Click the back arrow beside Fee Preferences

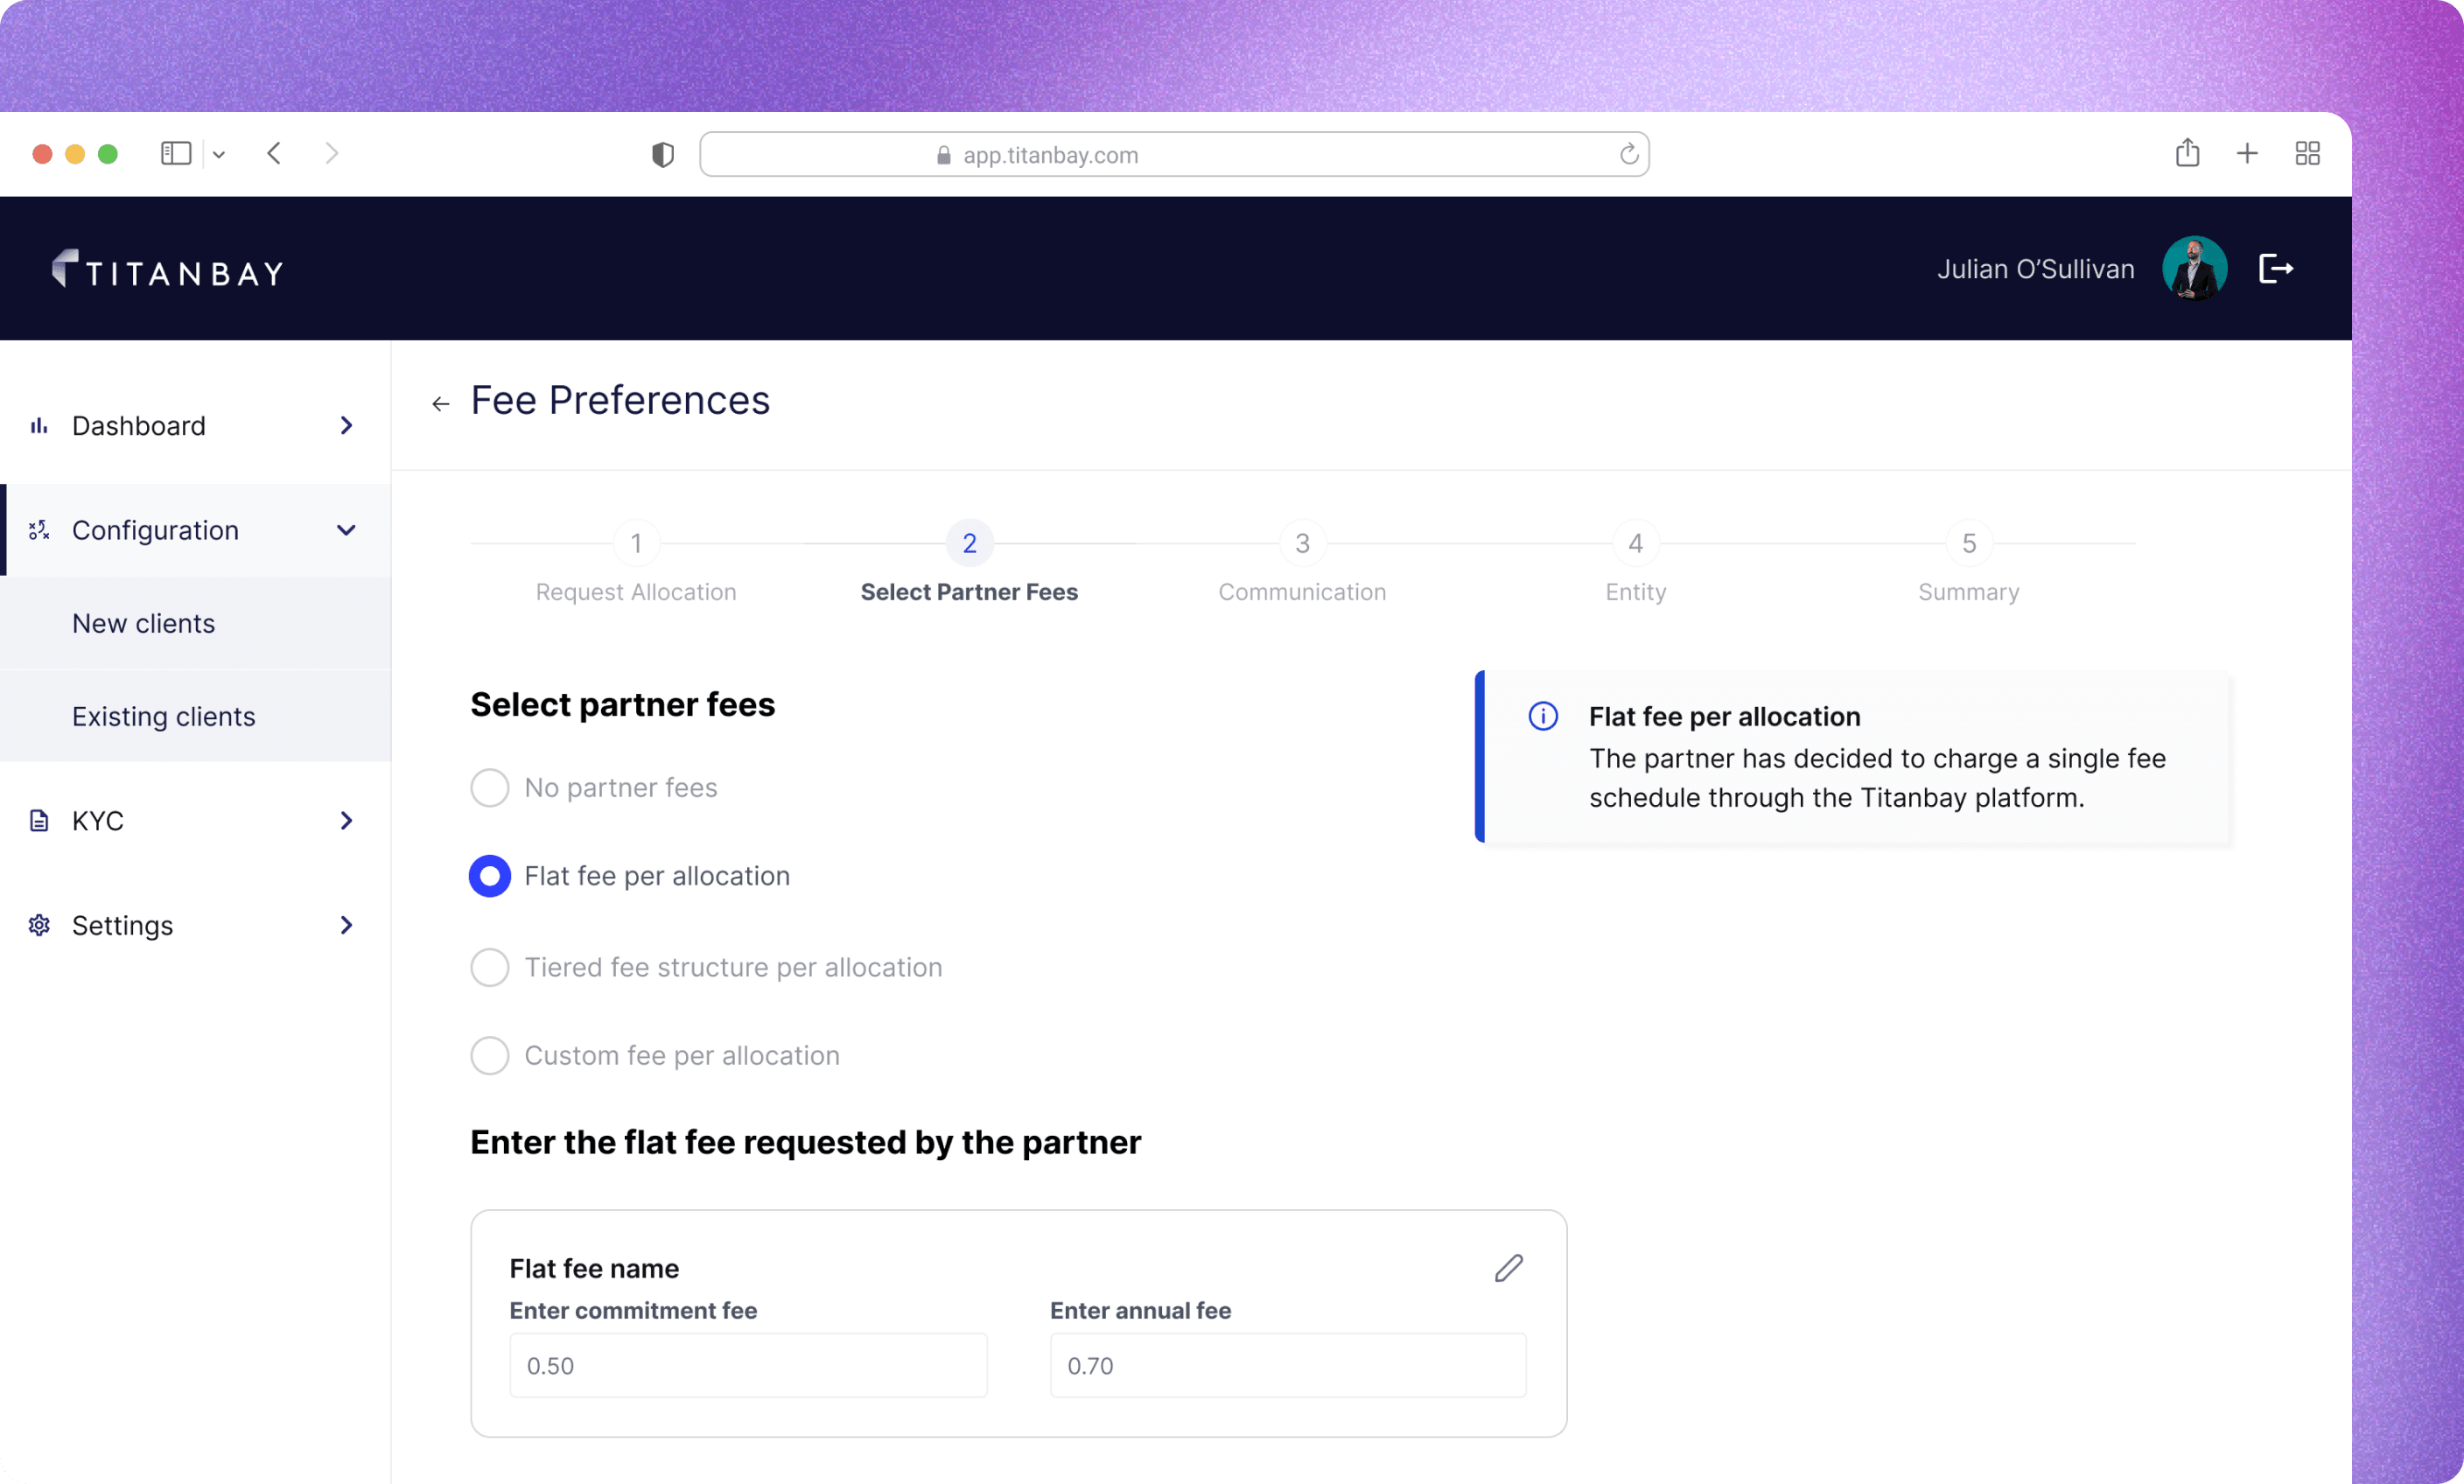440,404
